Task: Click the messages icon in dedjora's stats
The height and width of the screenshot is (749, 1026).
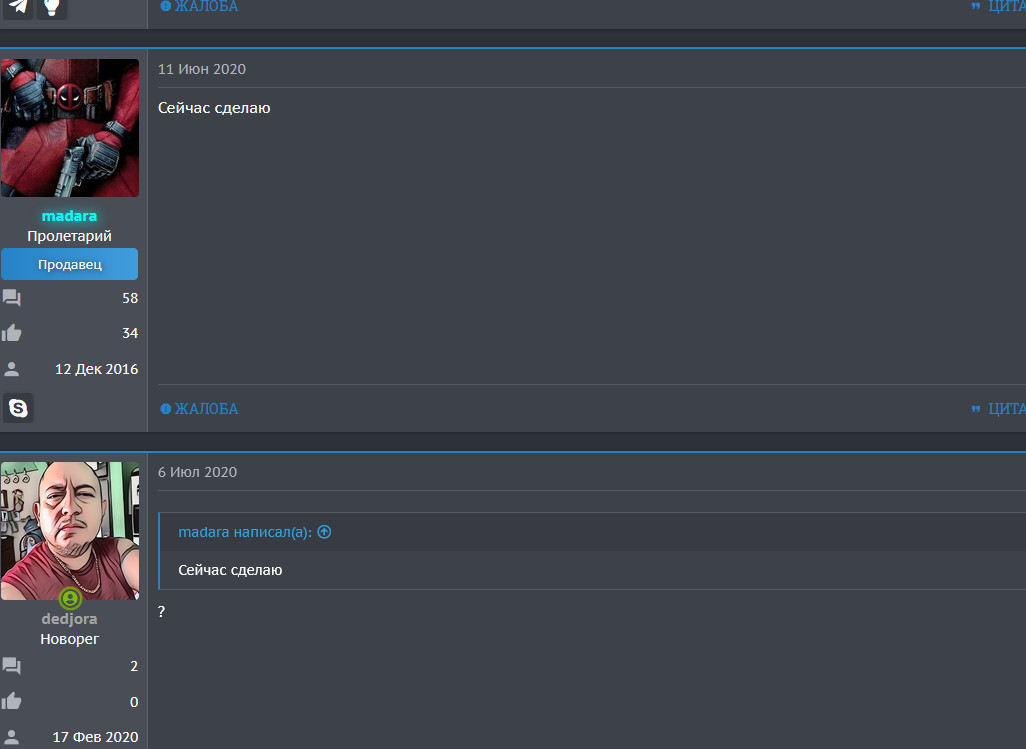Action: coord(12,666)
